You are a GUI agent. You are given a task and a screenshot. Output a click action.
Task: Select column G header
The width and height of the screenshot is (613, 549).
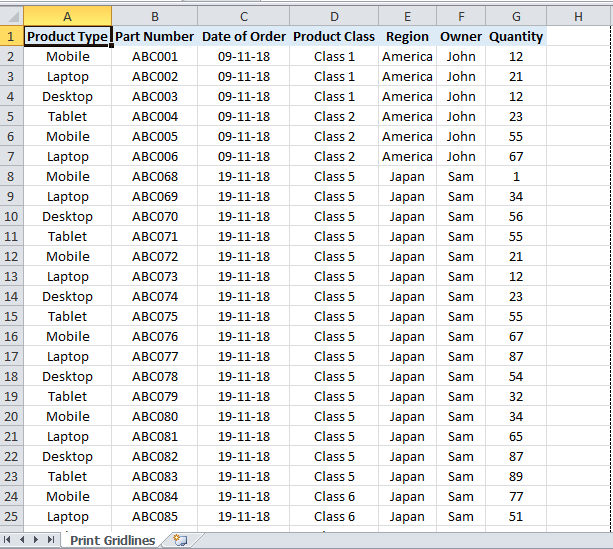(x=516, y=16)
